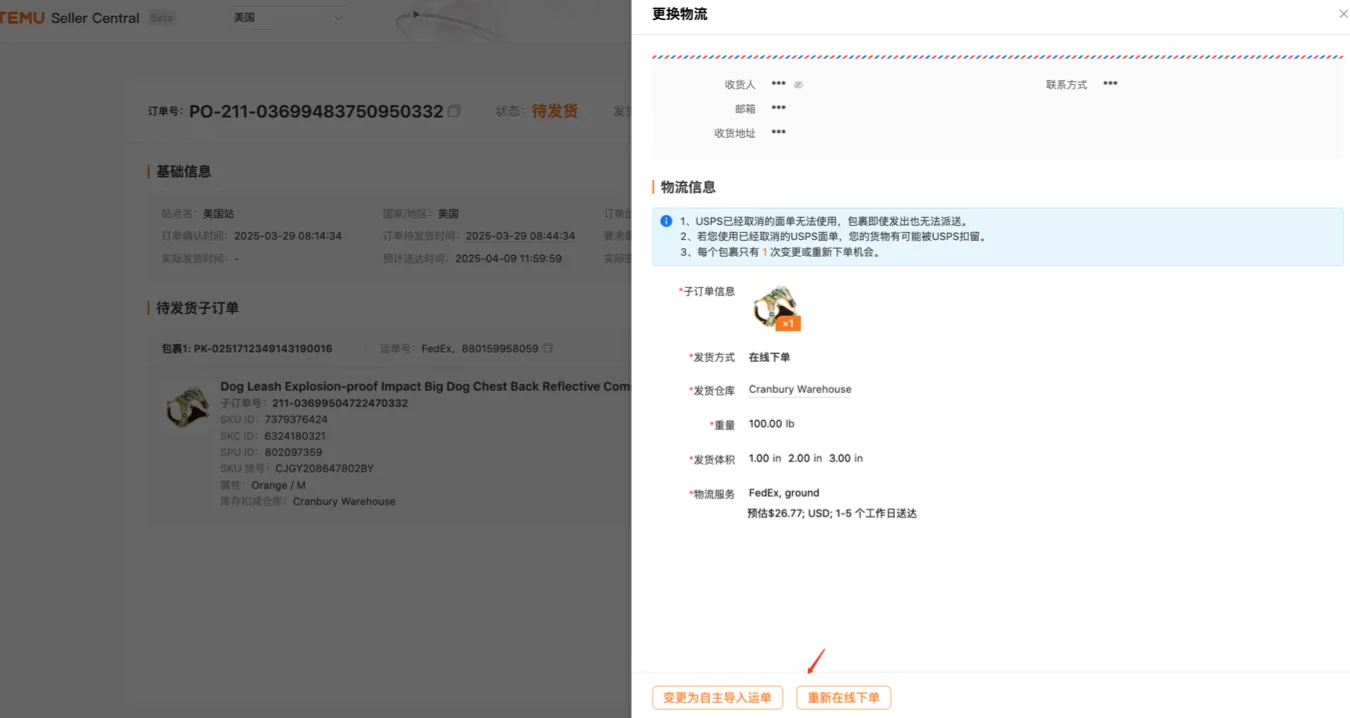Reveal hidden recipient info with eye icon

798,85
